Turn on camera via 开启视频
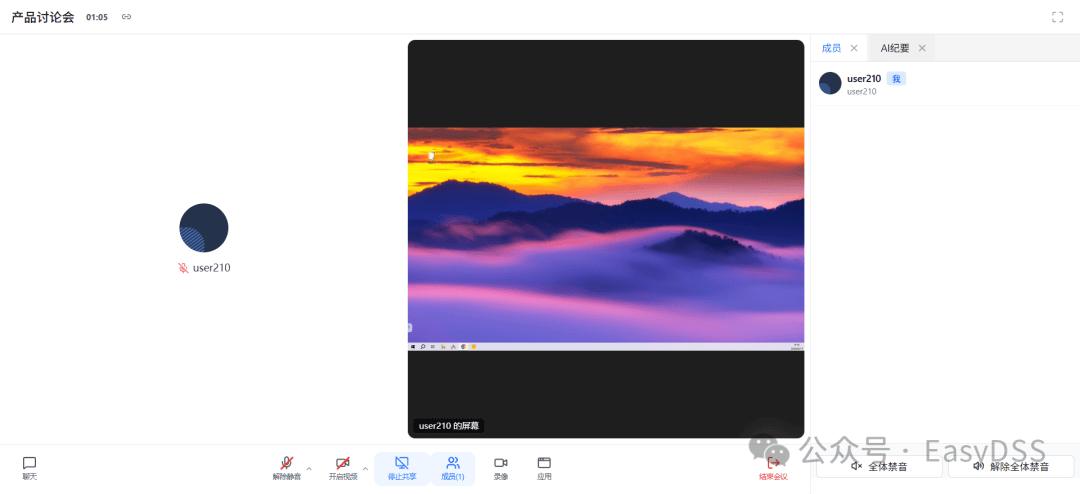The height and width of the screenshot is (494, 1080). [343, 469]
